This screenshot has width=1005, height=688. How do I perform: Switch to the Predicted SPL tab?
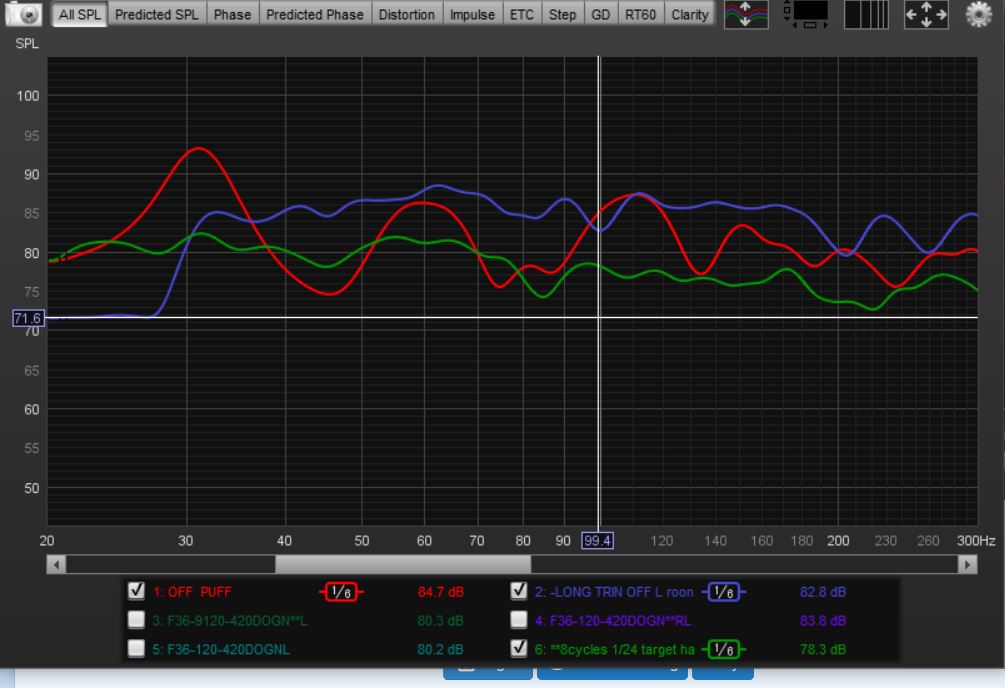pos(157,15)
